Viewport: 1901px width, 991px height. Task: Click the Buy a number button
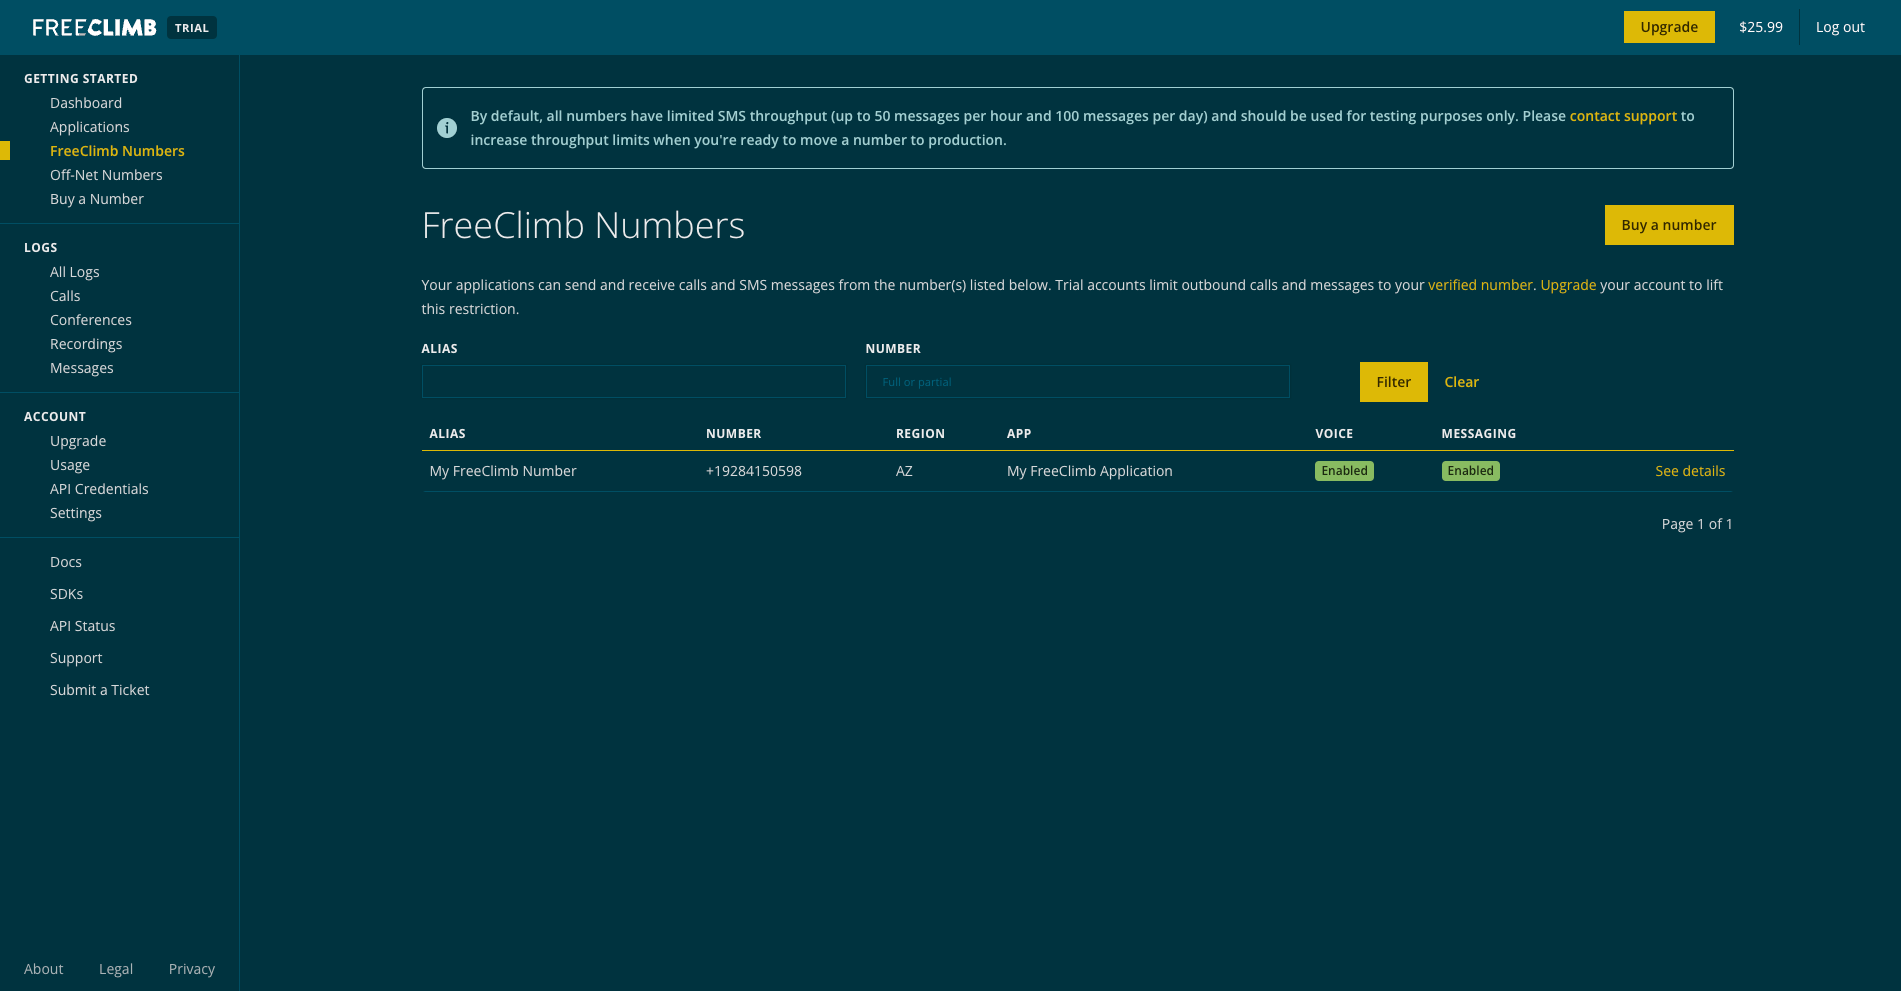point(1669,225)
